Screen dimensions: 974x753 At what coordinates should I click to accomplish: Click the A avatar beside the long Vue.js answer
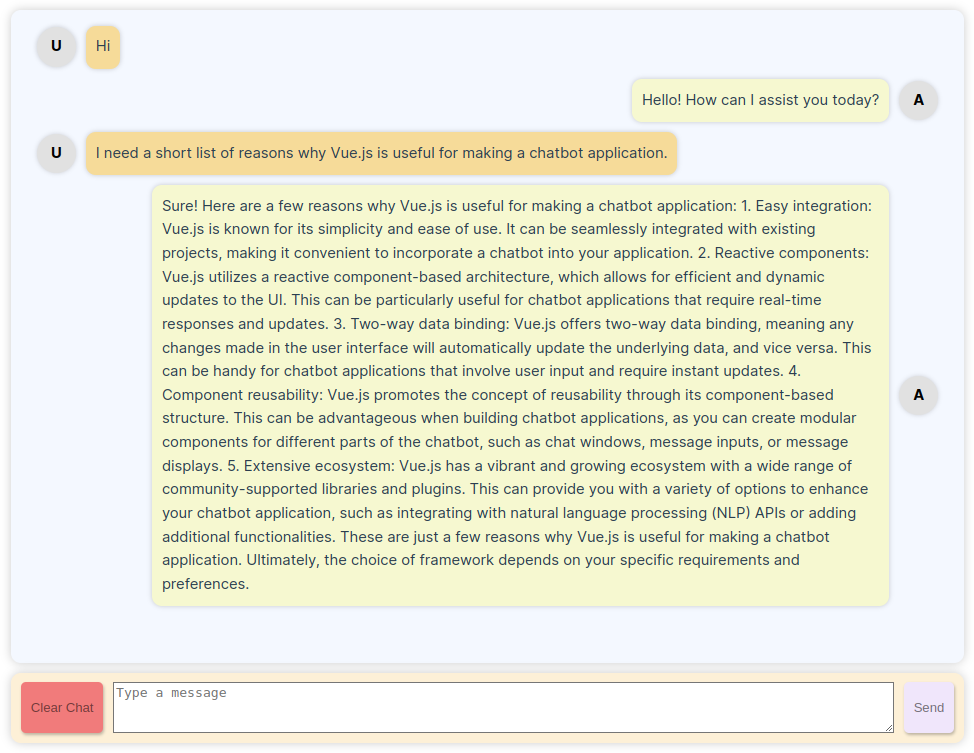918,395
